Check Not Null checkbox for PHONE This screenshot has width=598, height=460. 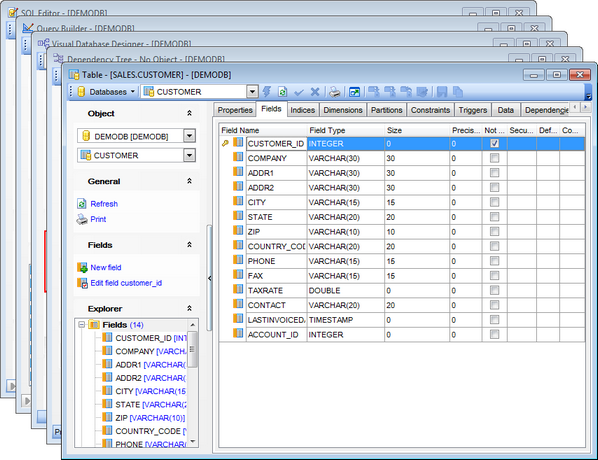pyautogui.click(x=495, y=261)
